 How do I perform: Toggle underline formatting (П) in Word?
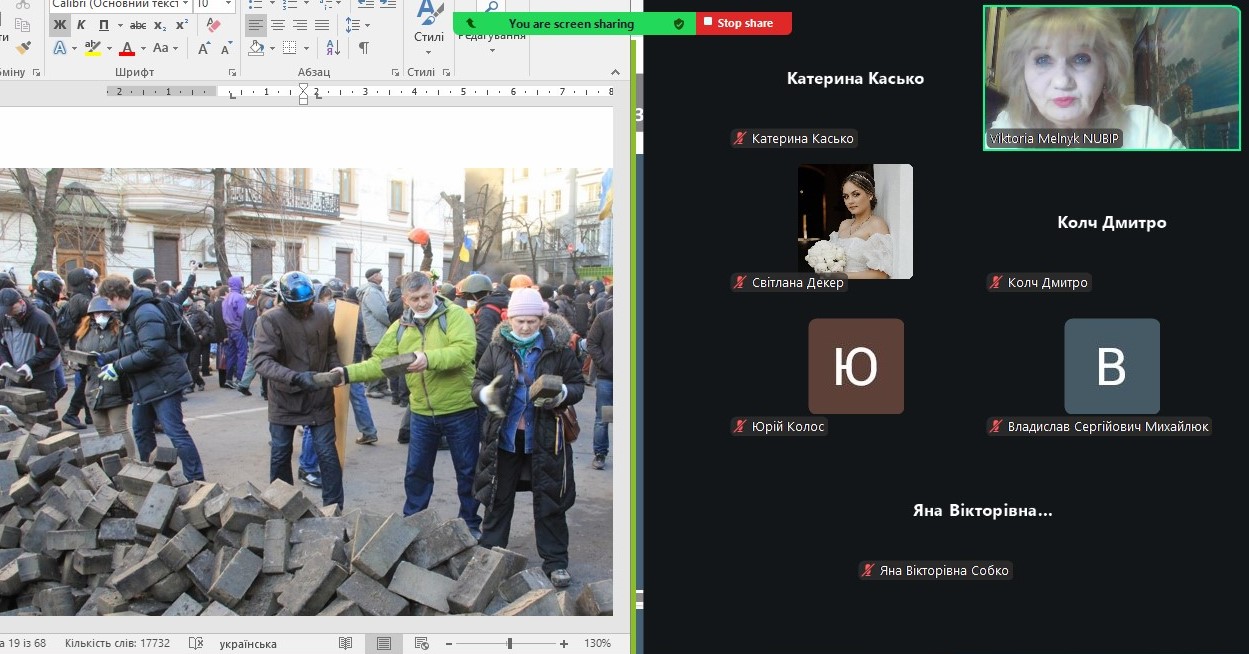tap(103, 25)
